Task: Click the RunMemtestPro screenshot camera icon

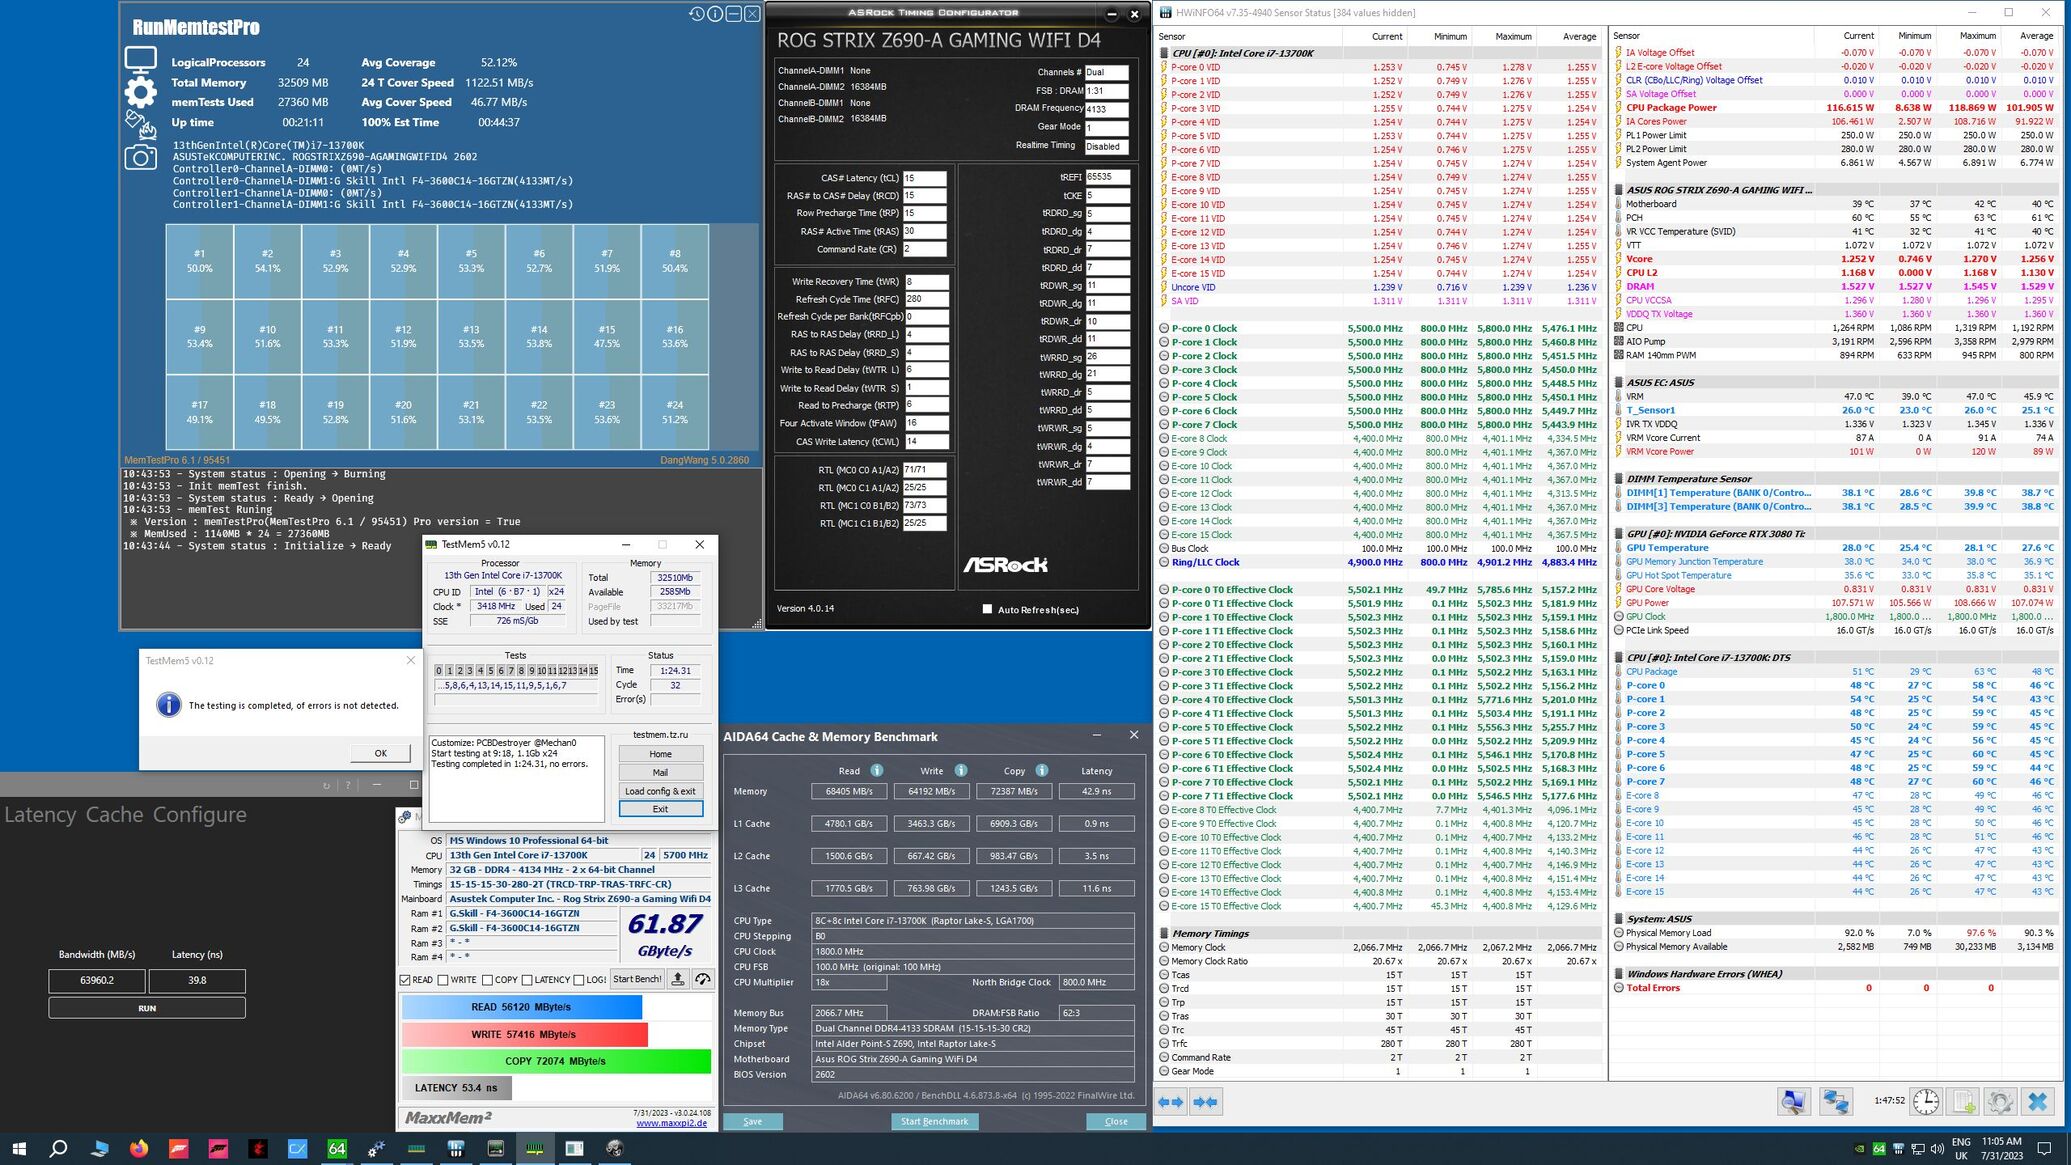Action: [140, 157]
